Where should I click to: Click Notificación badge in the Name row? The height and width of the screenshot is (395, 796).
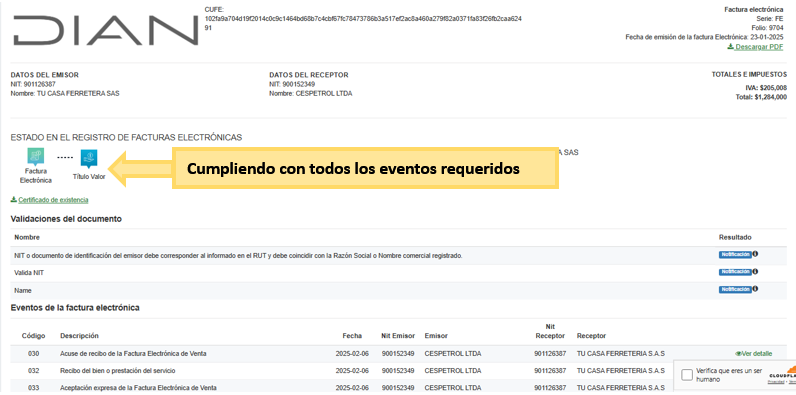(735, 289)
